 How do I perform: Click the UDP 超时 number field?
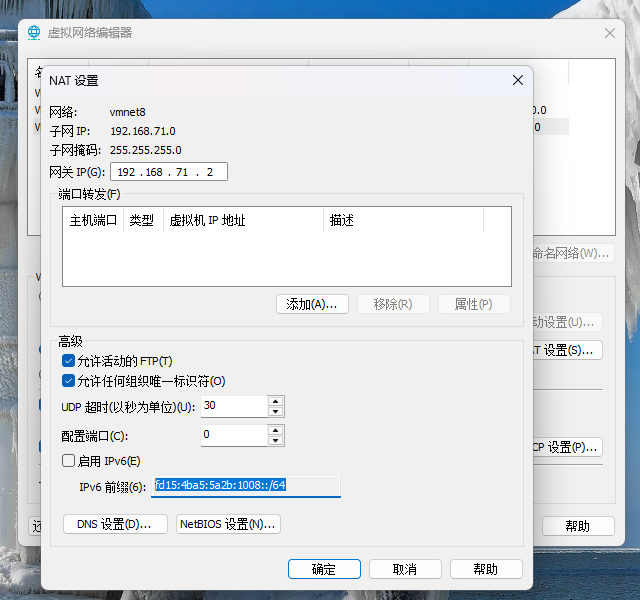click(x=233, y=406)
